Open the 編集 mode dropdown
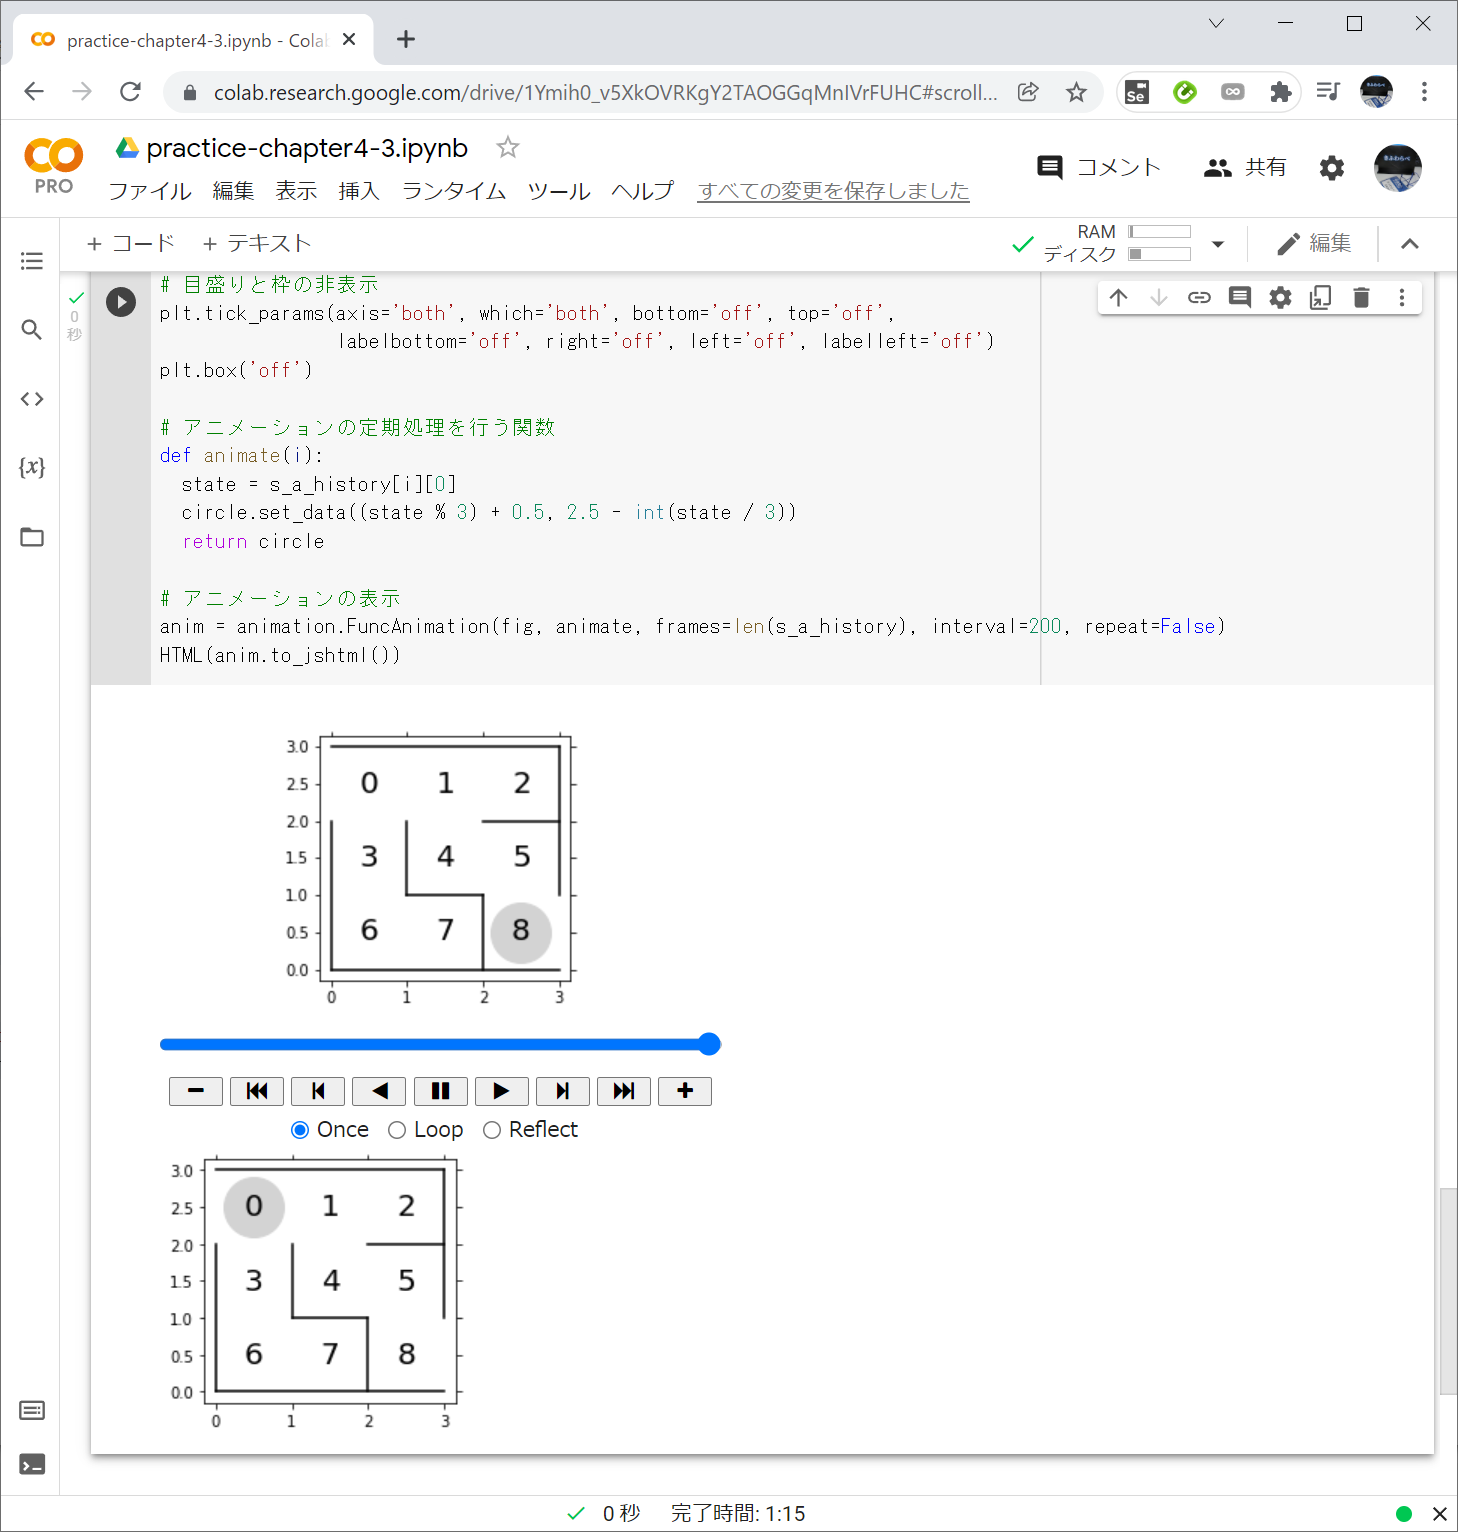The height and width of the screenshot is (1532, 1458). pos(1314,244)
